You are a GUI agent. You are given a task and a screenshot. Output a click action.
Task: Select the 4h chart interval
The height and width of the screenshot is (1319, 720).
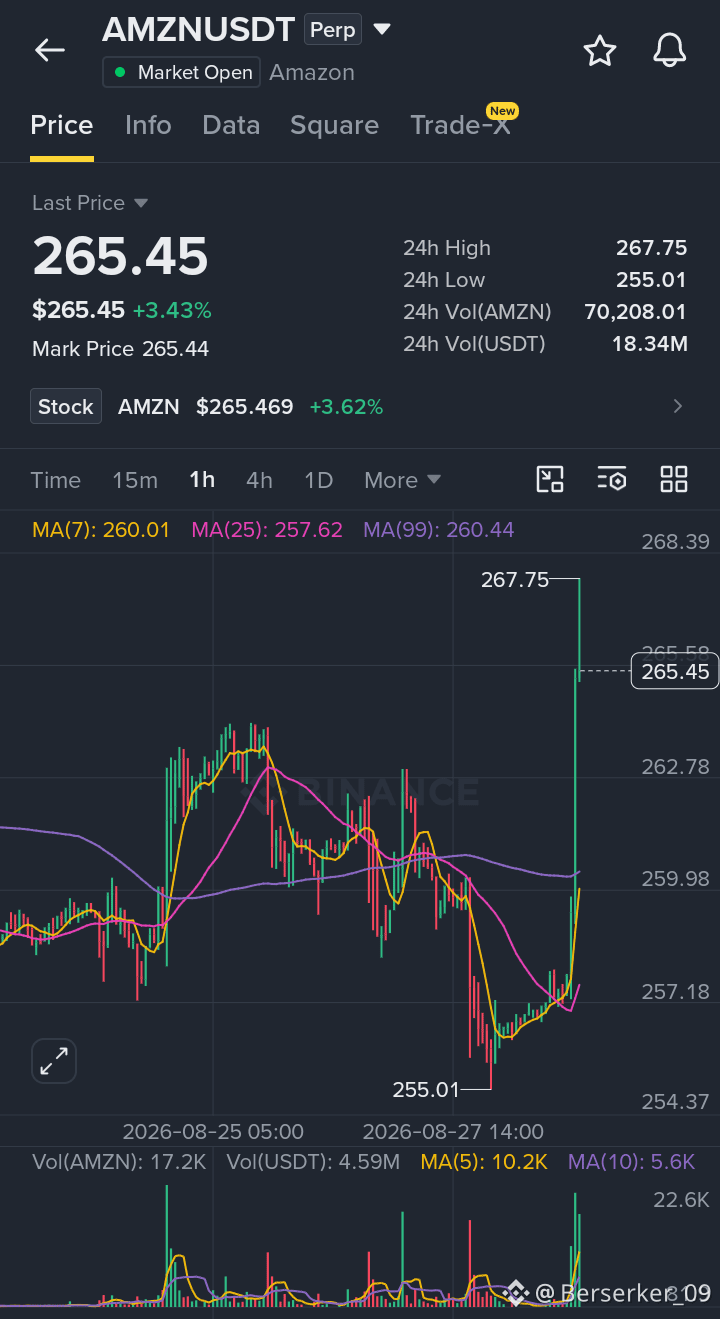point(259,480)
